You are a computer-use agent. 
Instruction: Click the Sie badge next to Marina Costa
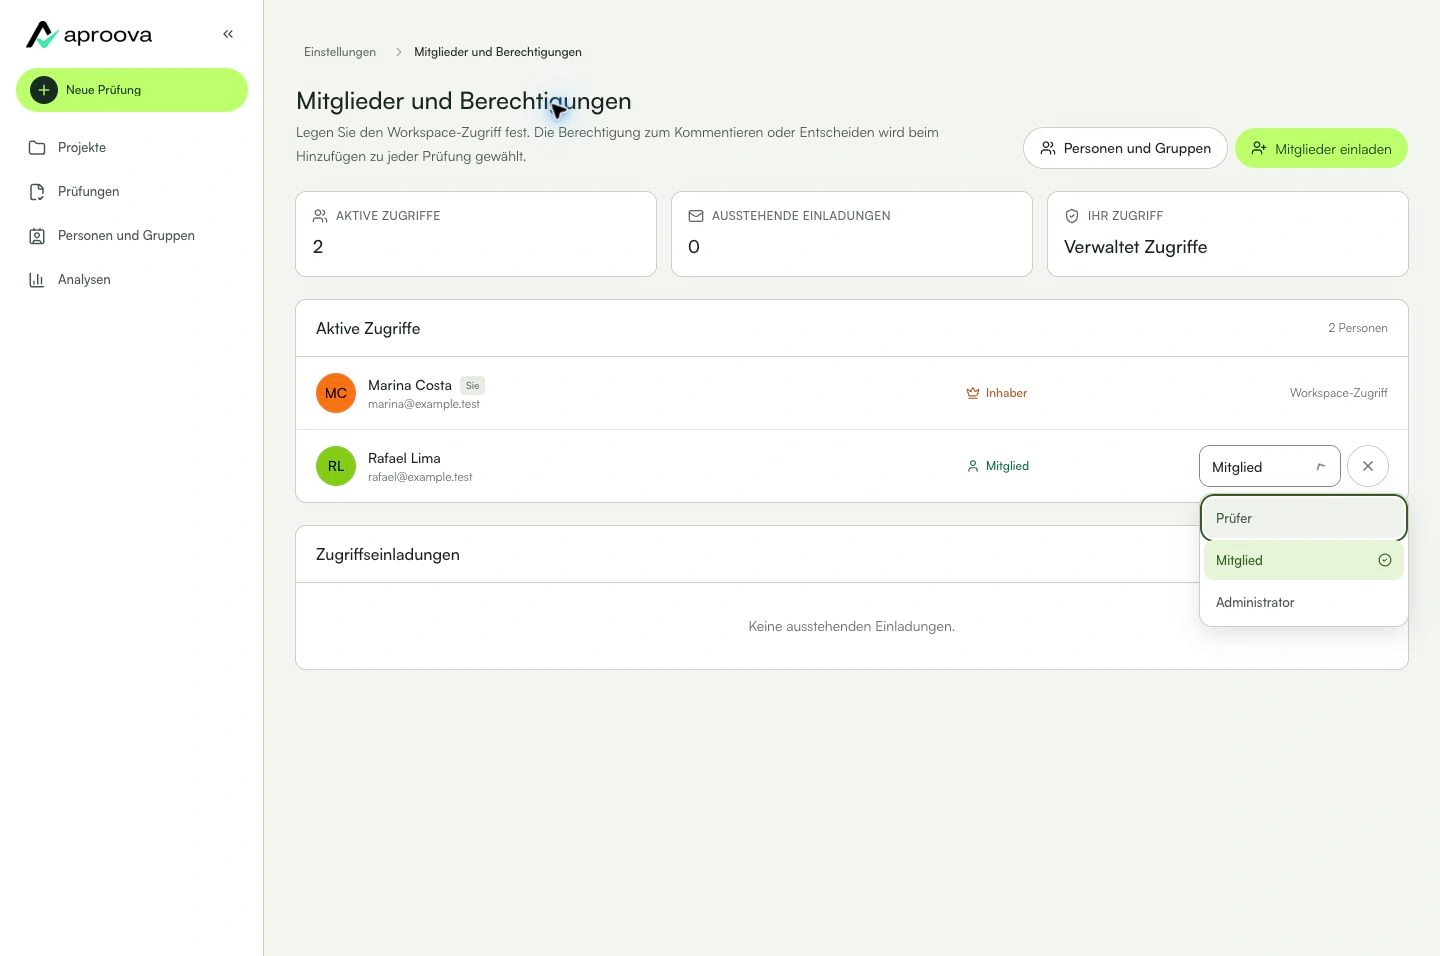[473, 385]
